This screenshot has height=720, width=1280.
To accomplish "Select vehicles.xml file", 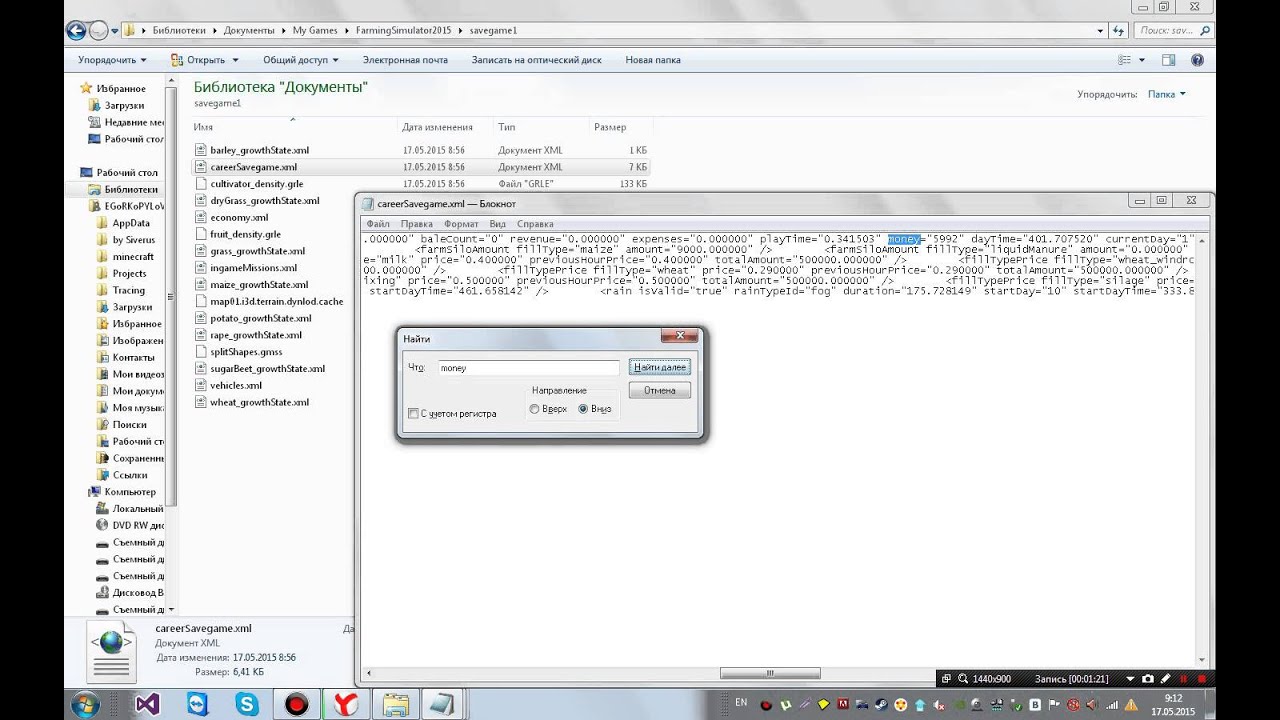I will coord(236,385).
